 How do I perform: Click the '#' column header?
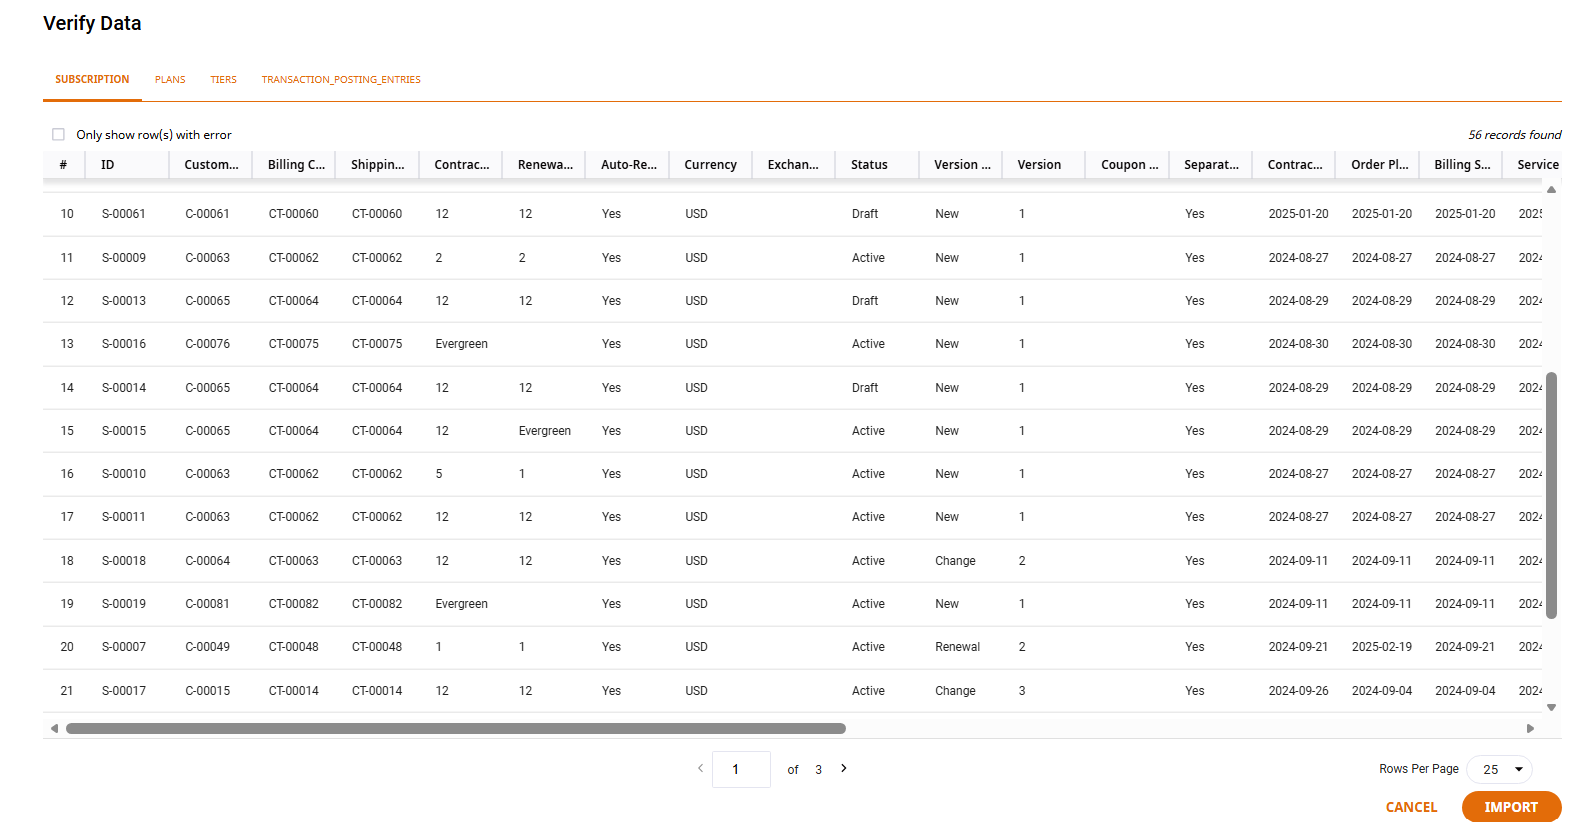[x=64, y=165]
